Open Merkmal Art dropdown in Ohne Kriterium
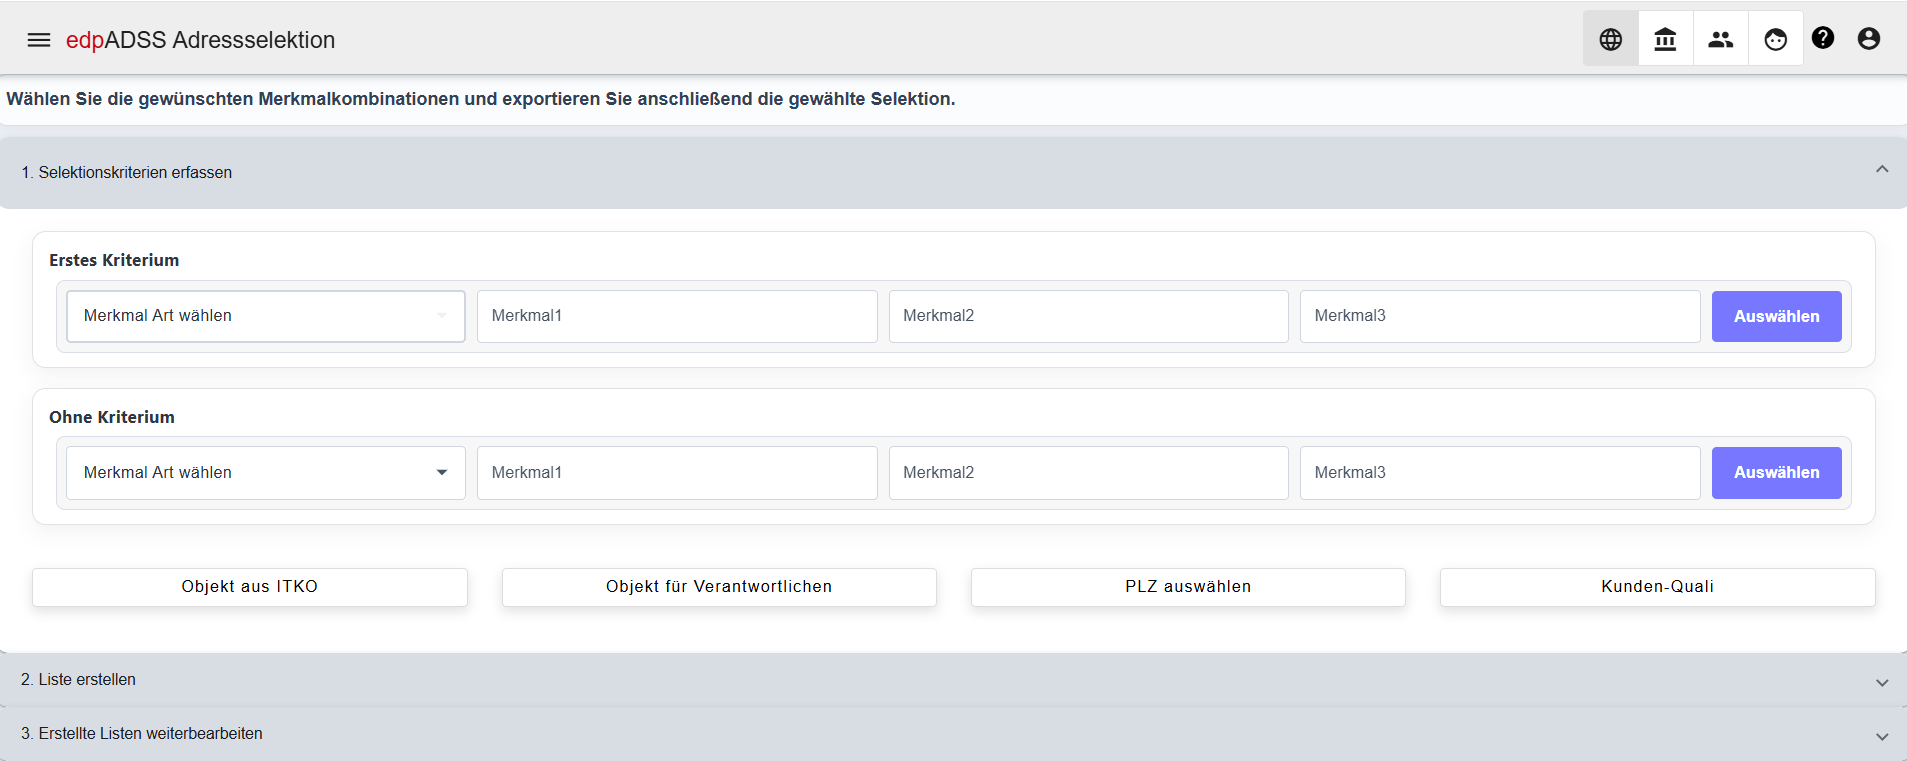Viewport: 1907px width, 761px height. [266, 473]
